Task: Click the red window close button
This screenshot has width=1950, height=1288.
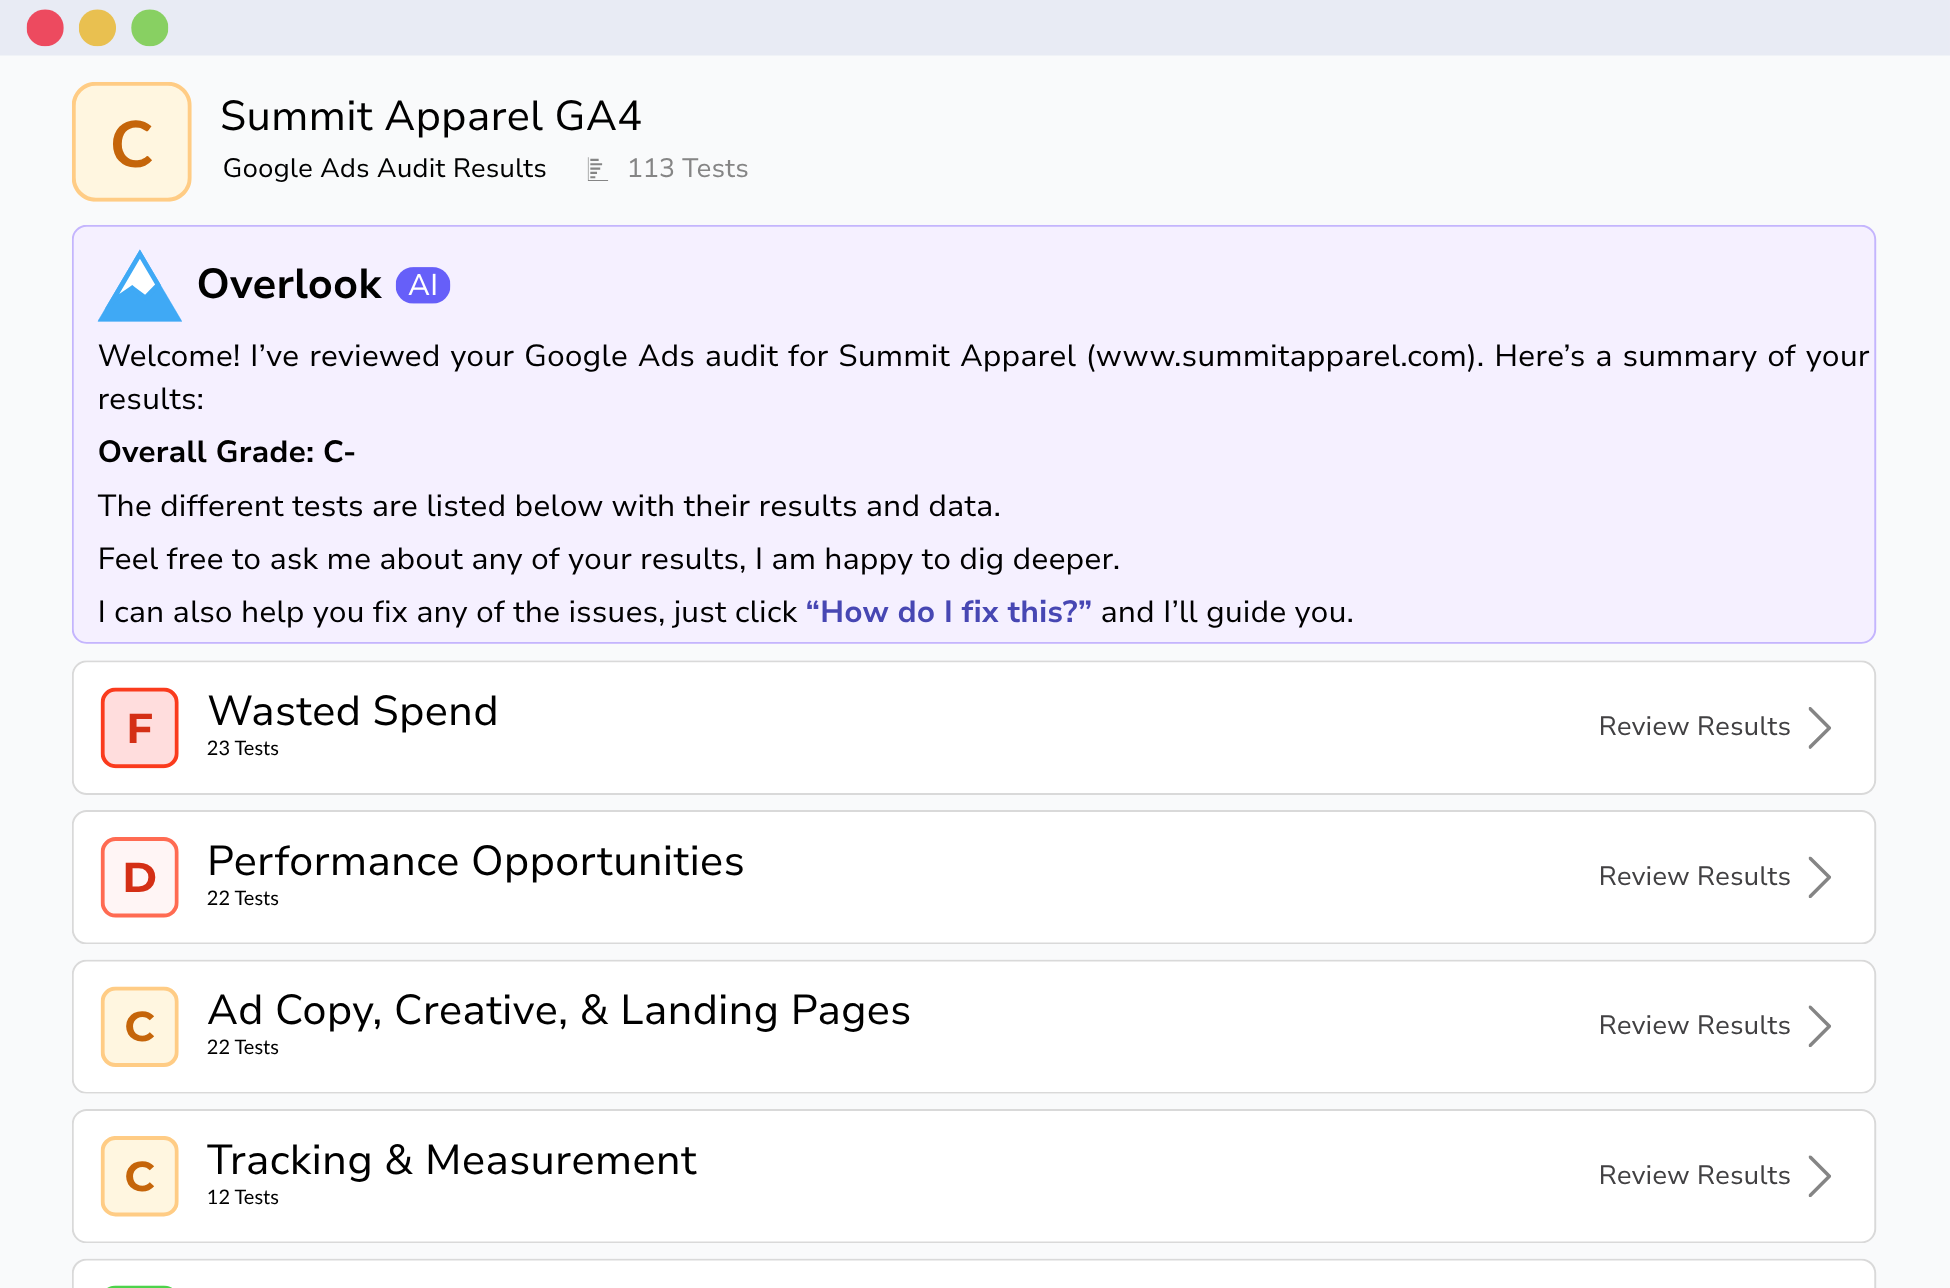Action: click(x=45, y=27)
